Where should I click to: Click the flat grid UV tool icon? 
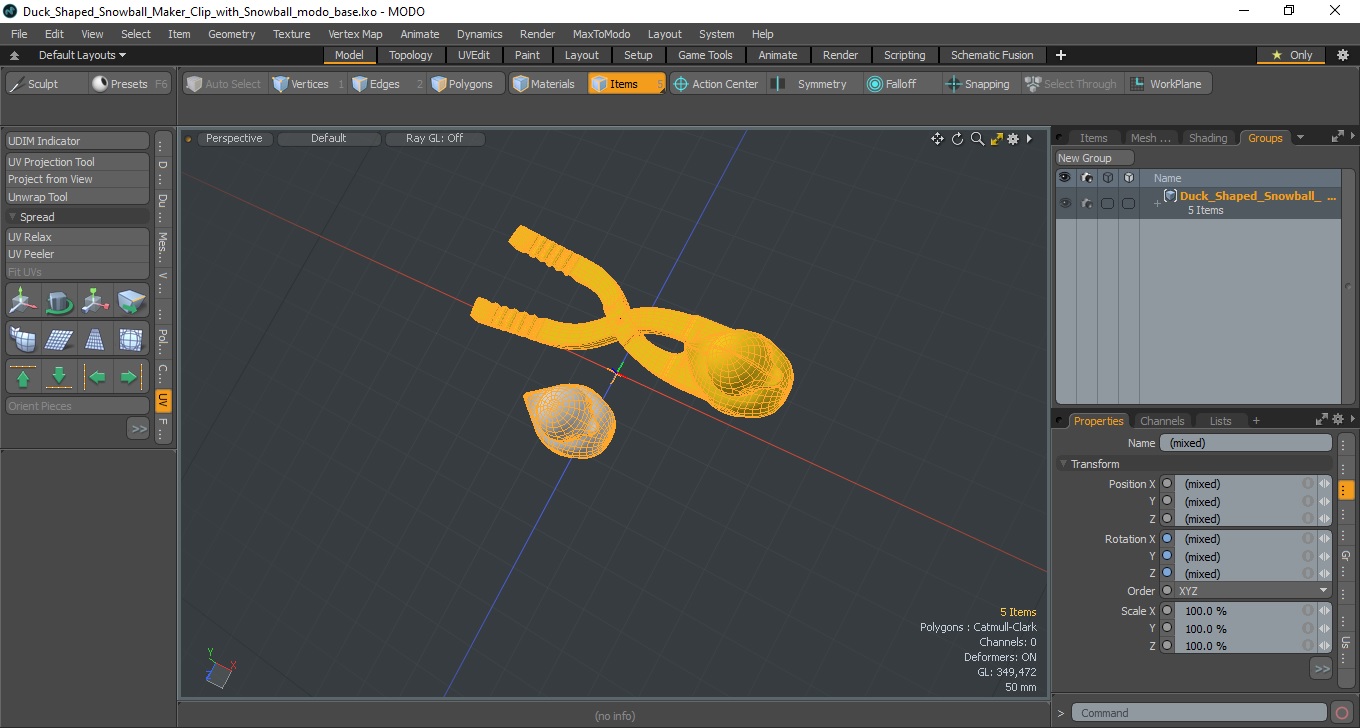tap(59, 339)
